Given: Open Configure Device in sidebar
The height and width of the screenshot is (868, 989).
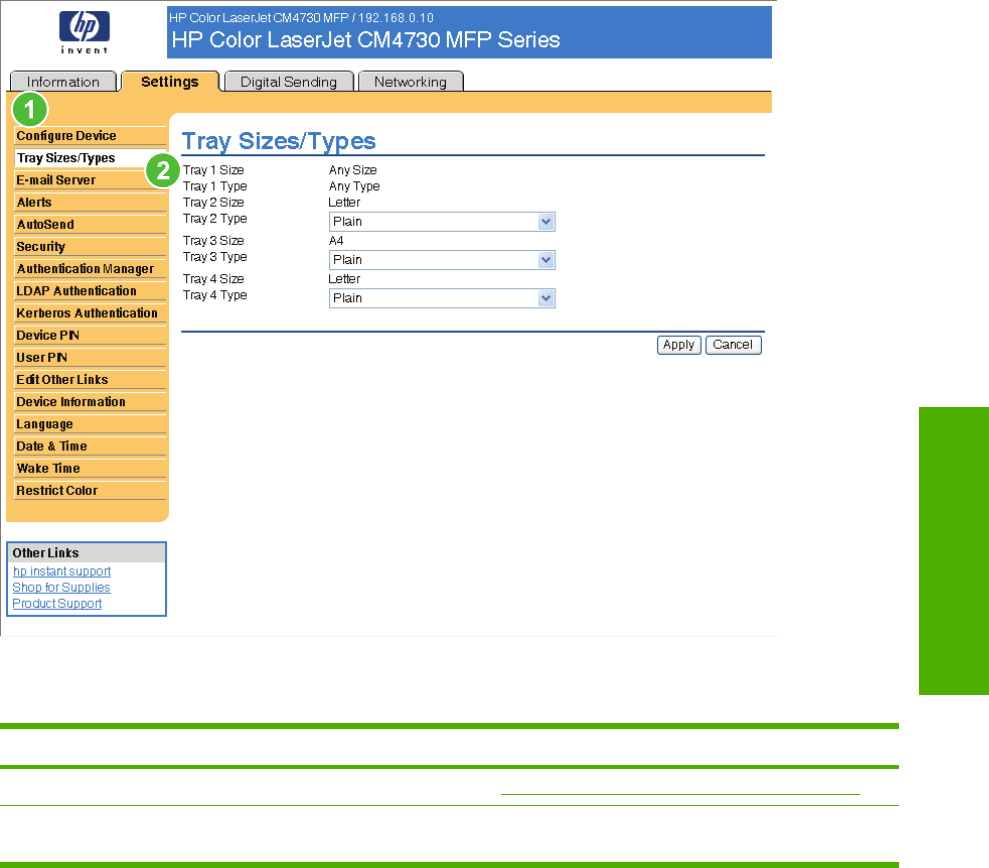Looking at the screenshot, I should (90, 136).
